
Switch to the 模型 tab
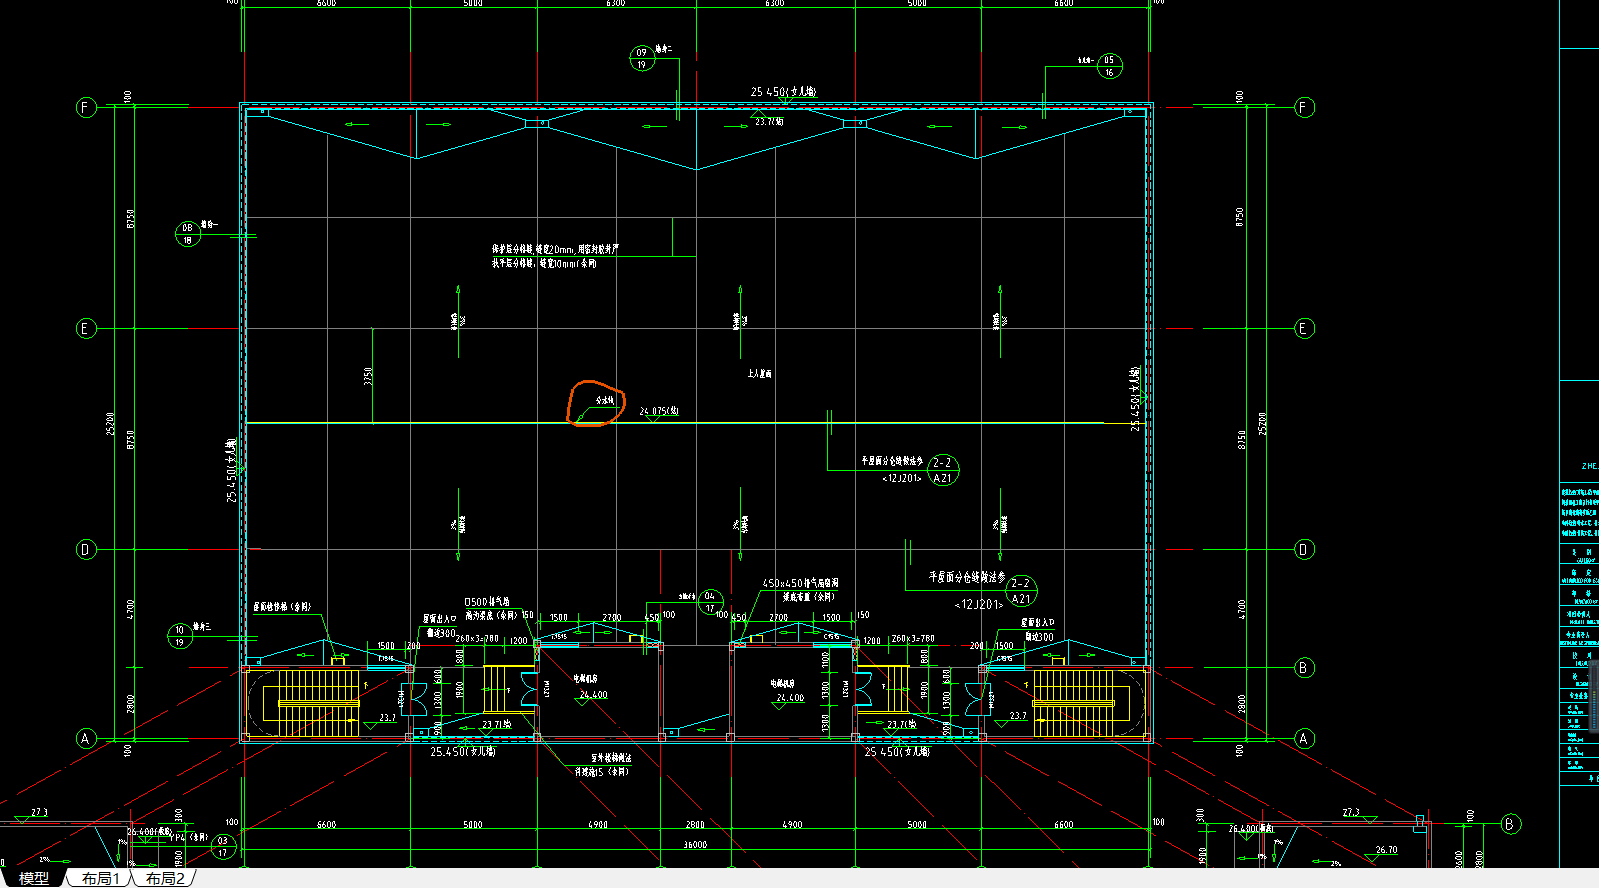(33, 878)
